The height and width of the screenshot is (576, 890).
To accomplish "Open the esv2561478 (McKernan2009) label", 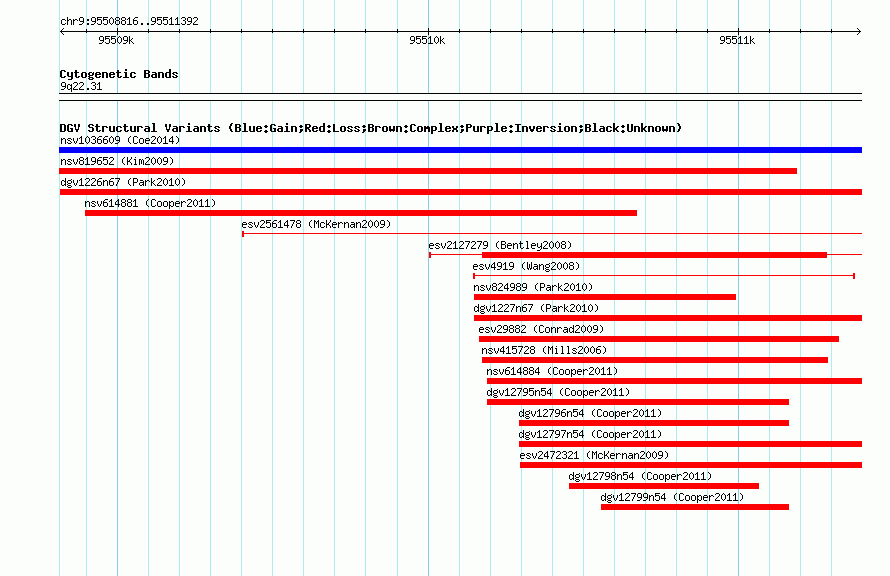I will point(316,224).
